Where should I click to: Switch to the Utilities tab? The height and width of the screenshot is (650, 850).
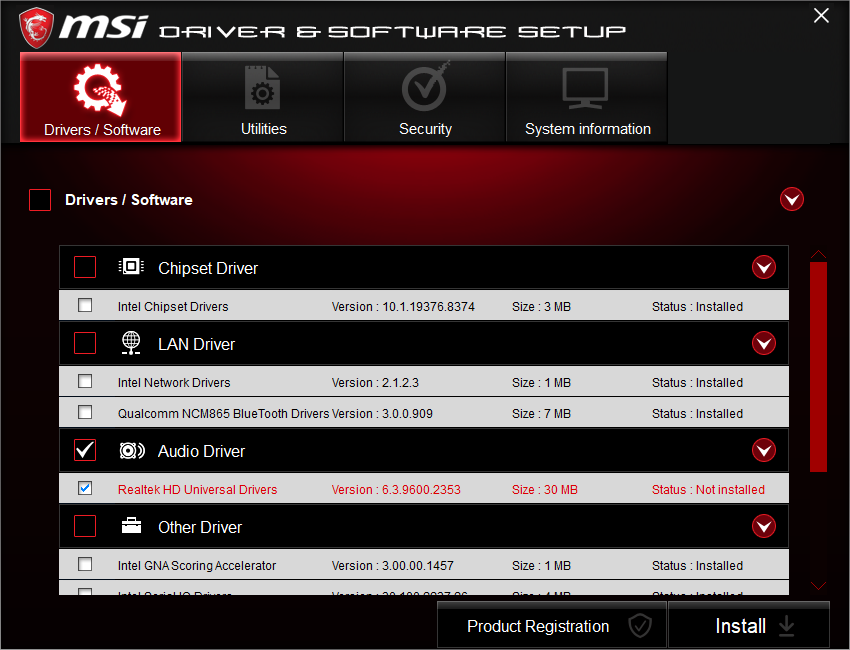263,97
